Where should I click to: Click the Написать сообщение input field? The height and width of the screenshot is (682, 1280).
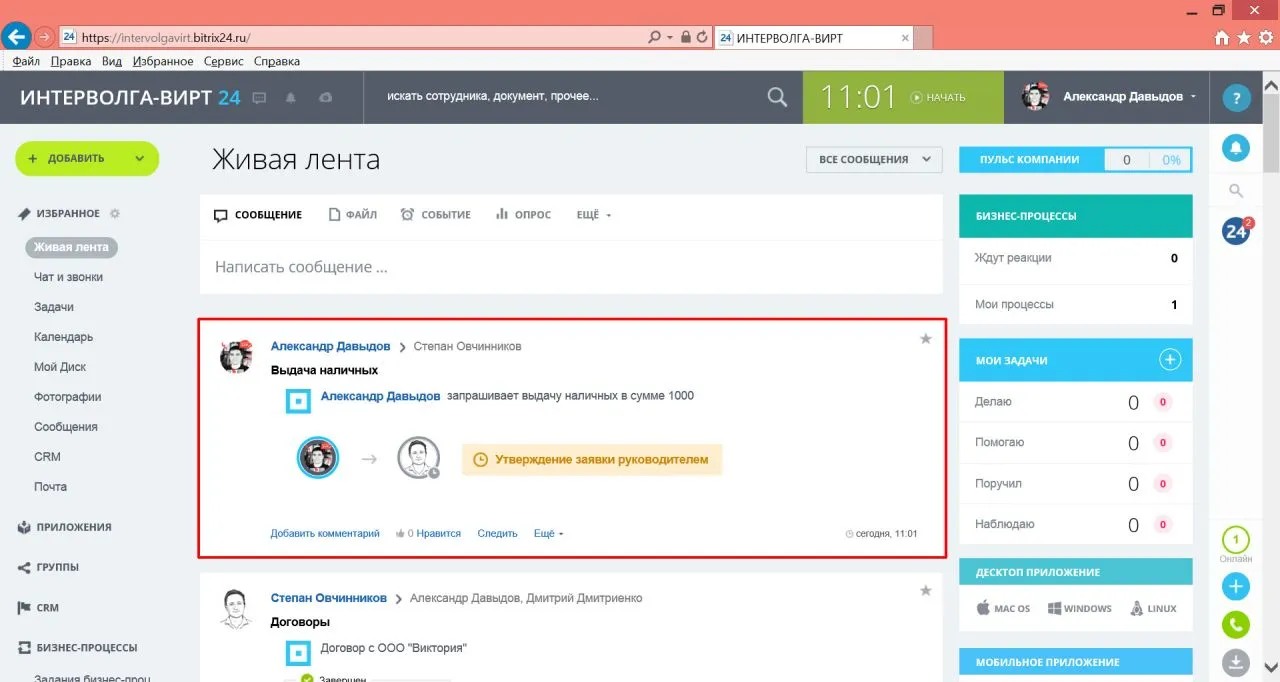tap(571, 267)
